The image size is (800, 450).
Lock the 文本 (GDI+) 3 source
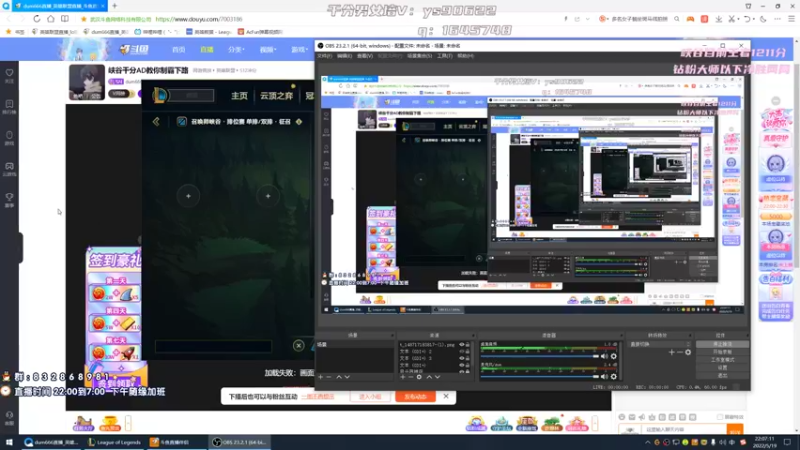[x=467, y=358]
